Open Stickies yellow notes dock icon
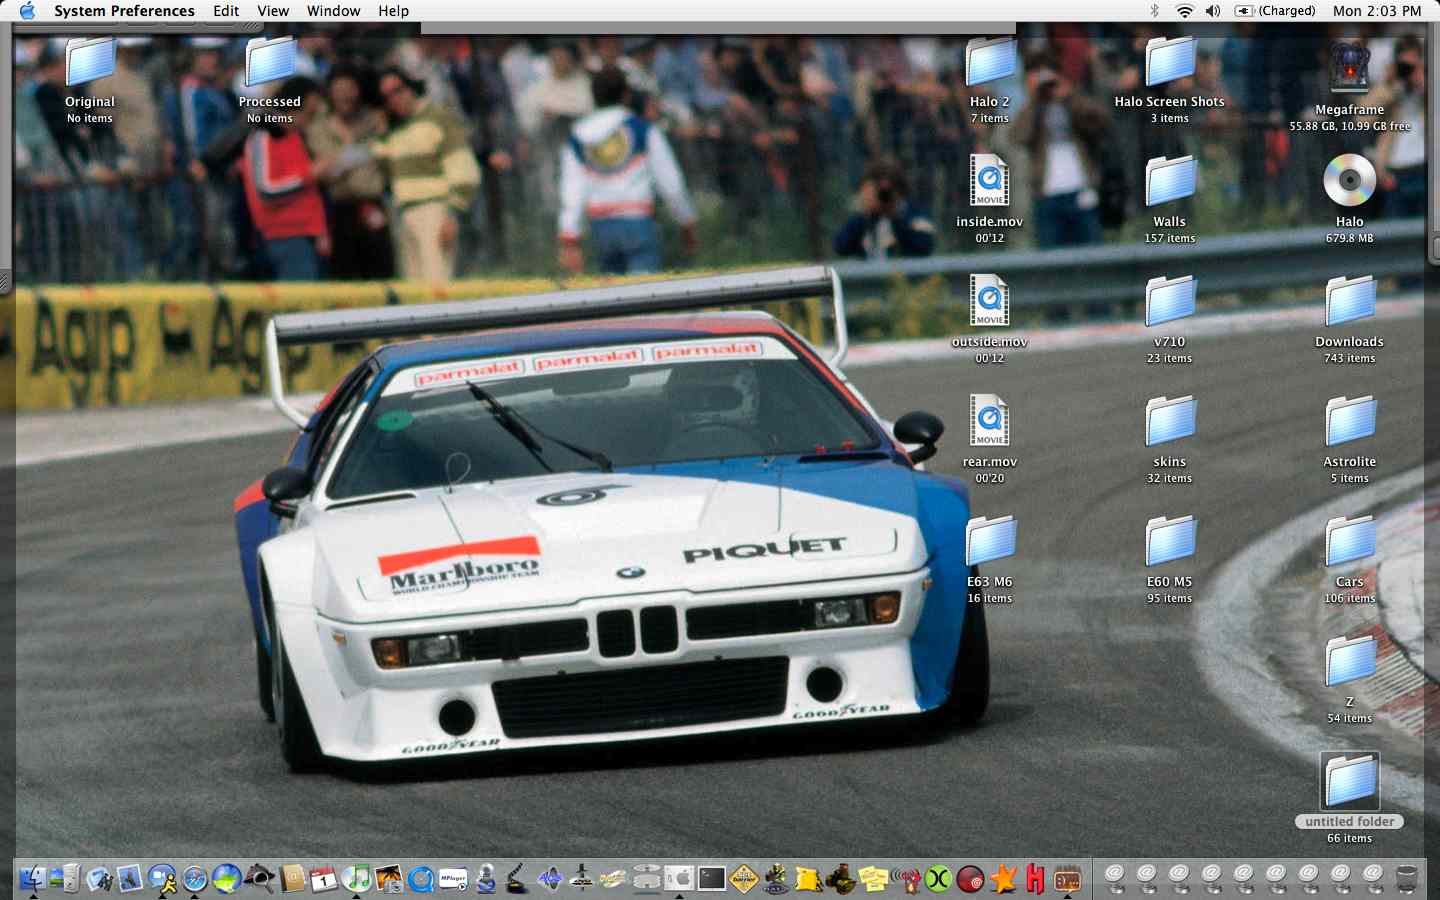Screen dimensions: 1440x900 [873, 879]
